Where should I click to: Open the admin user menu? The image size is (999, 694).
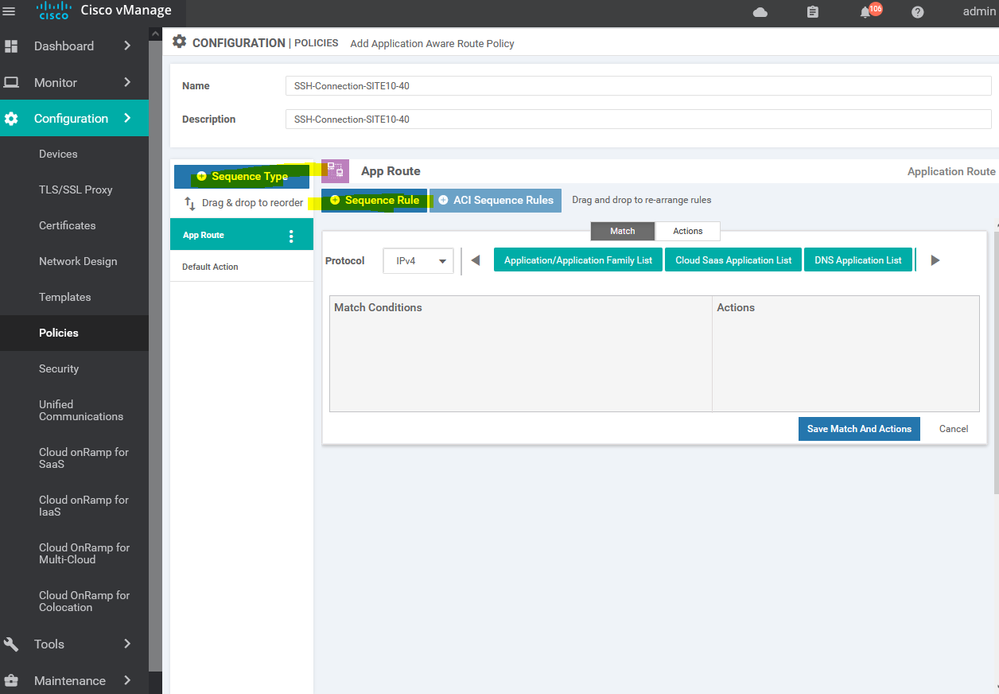click(979, 11)
